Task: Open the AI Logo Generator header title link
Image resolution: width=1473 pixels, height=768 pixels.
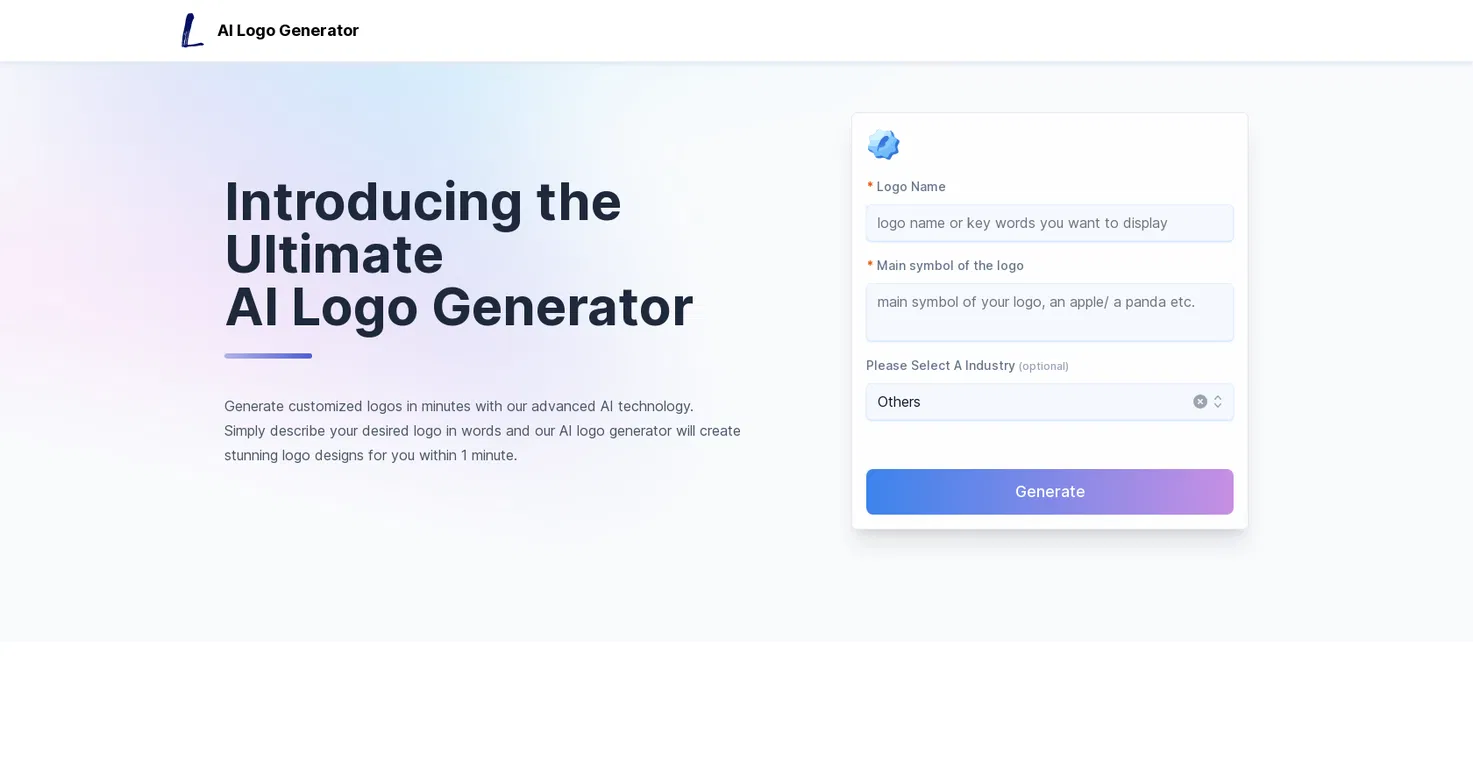Action: click(288, 30)
